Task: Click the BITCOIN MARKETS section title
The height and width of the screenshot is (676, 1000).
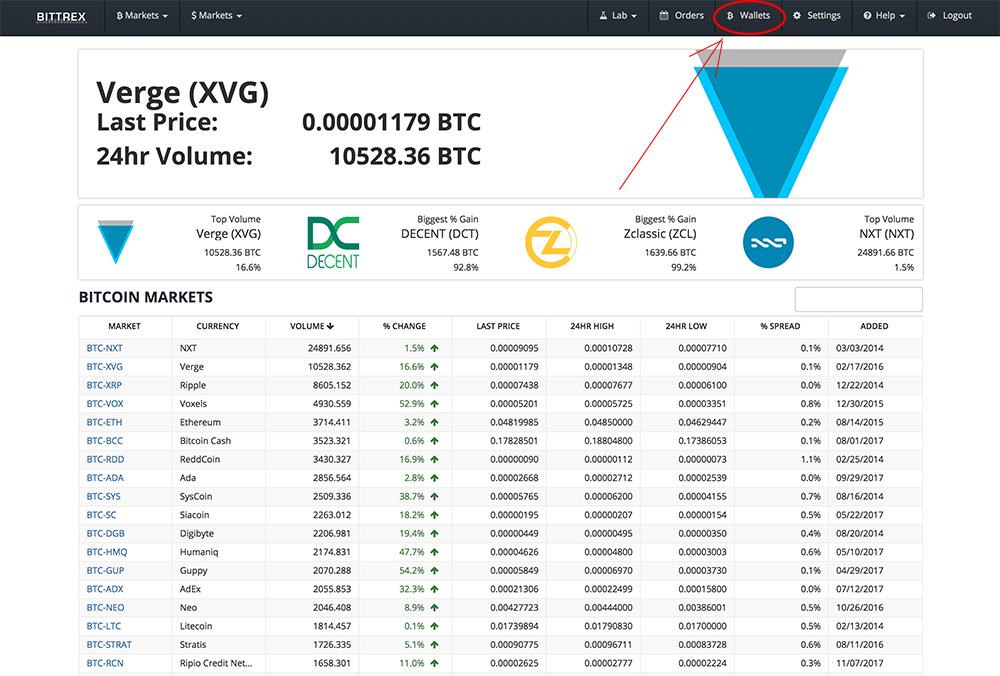Action: (146, 297)
